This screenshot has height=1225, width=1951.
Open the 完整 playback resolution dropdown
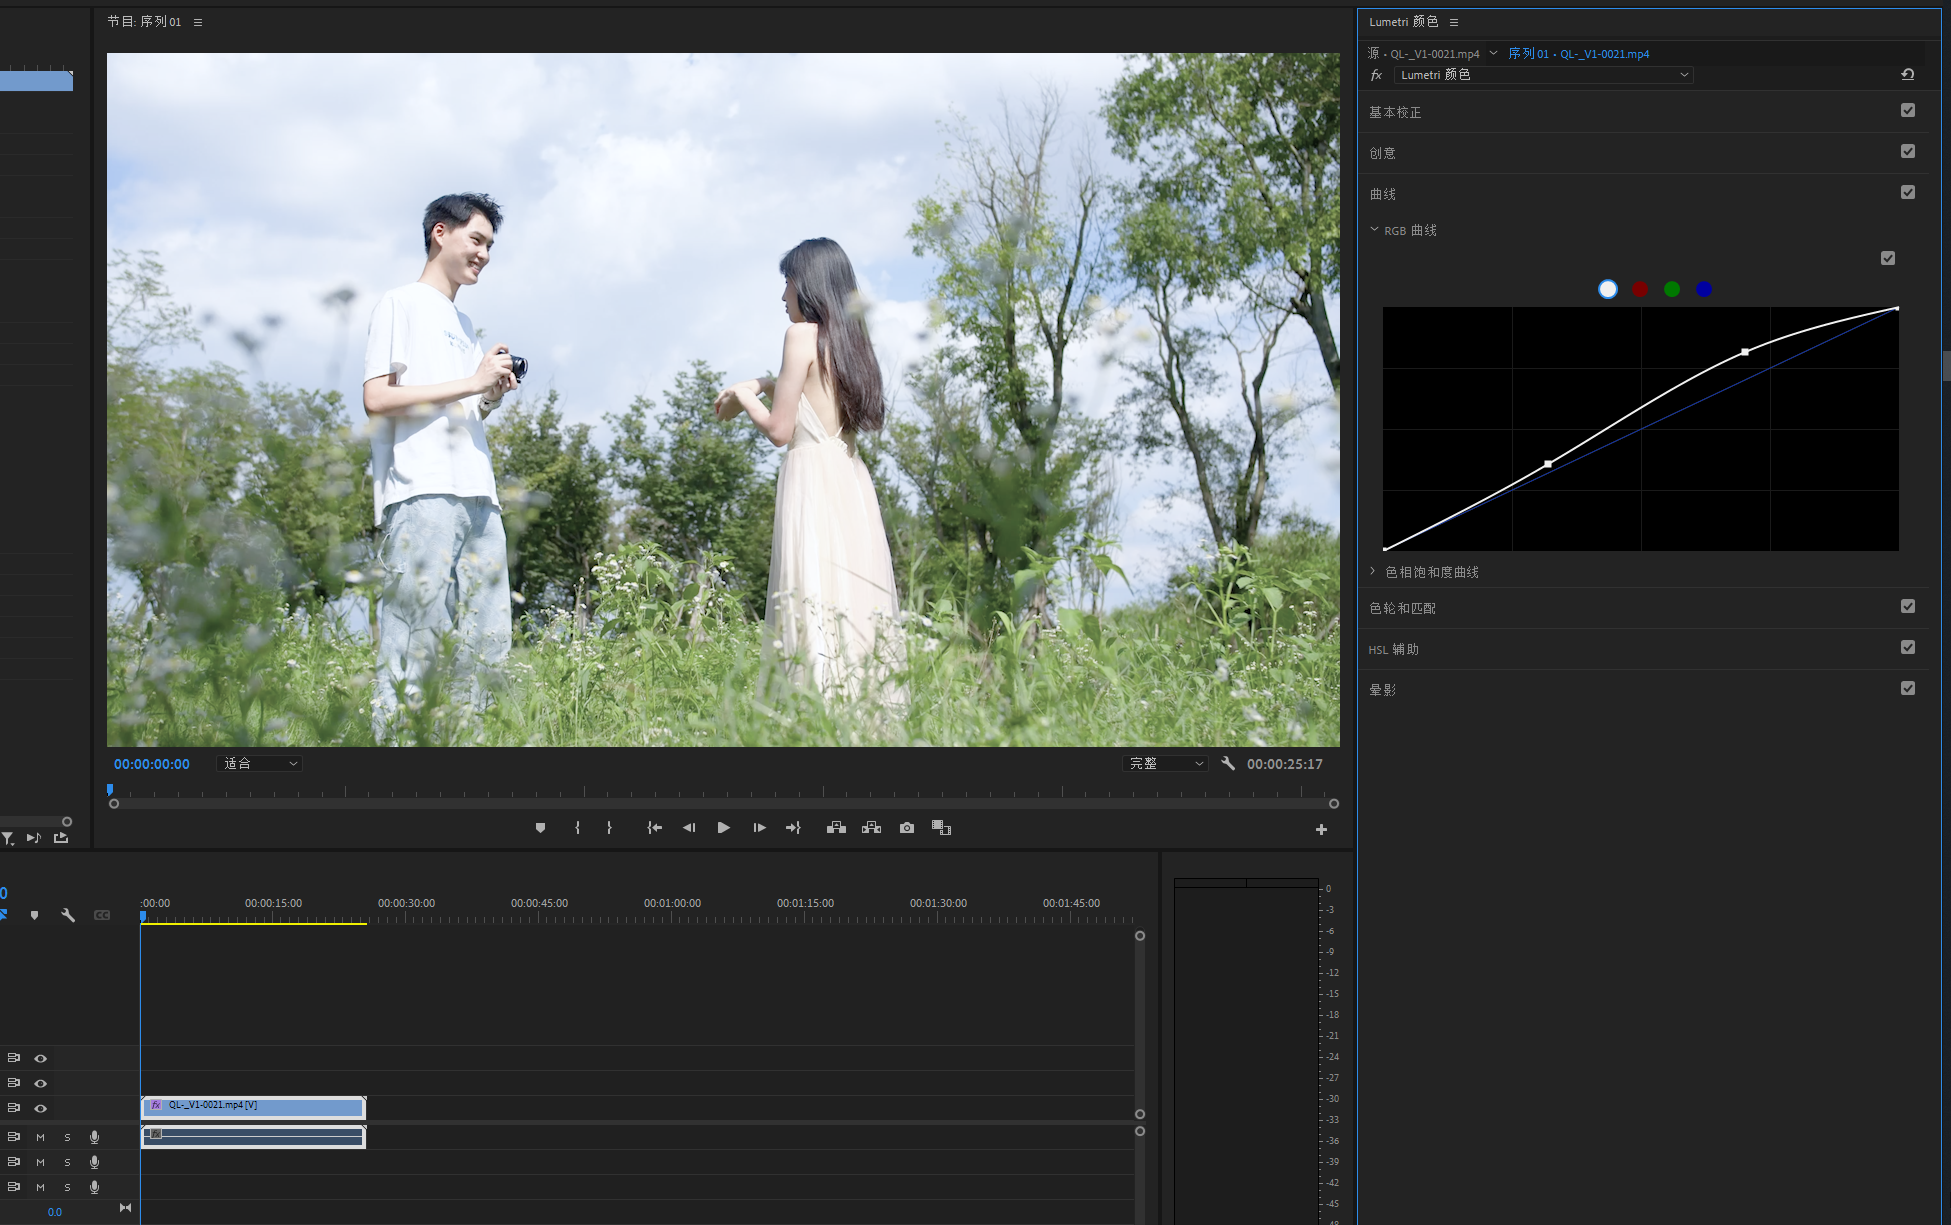click(1165, 763)
